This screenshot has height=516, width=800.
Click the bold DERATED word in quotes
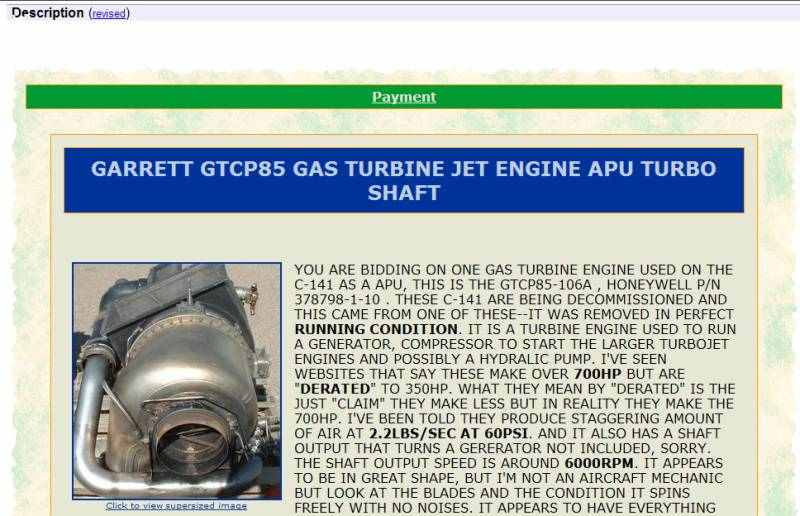click(x=335, y=389)
